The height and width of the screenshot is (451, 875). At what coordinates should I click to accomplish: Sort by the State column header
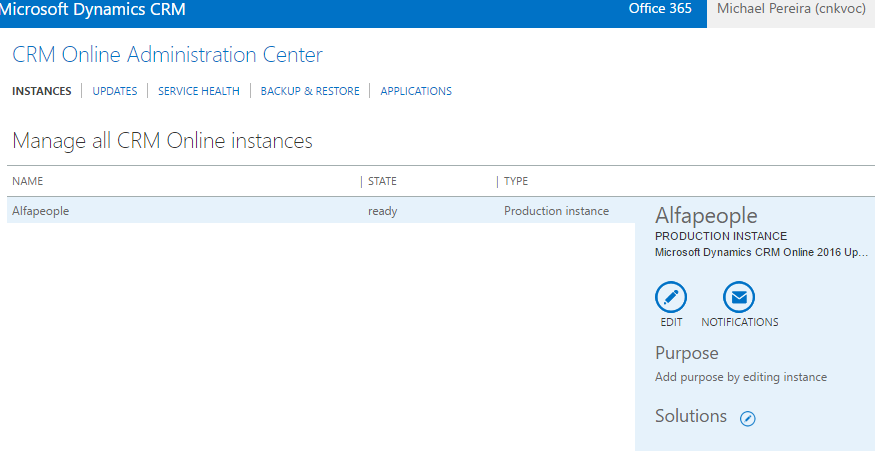tap(382, 181)
